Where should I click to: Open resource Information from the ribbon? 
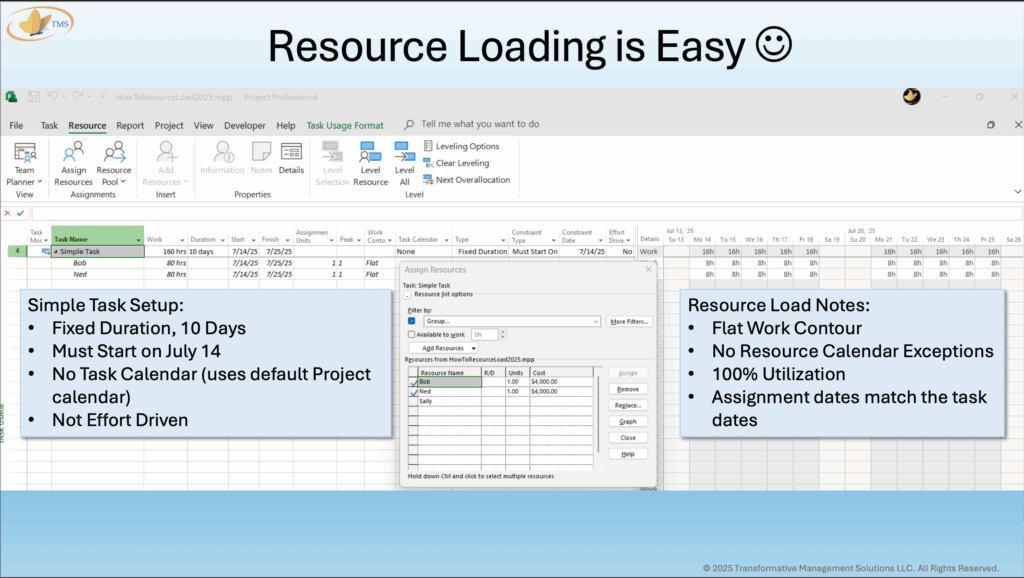click(x=222, y=158)
